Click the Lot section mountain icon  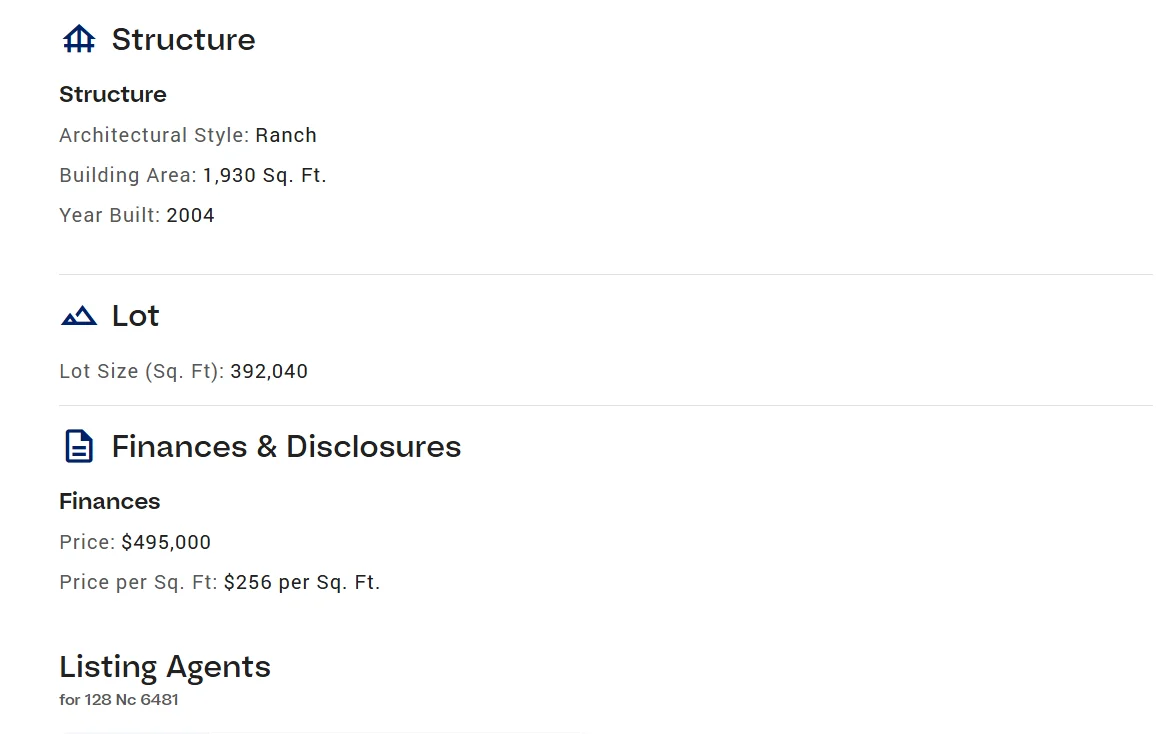tap(79, 317)
